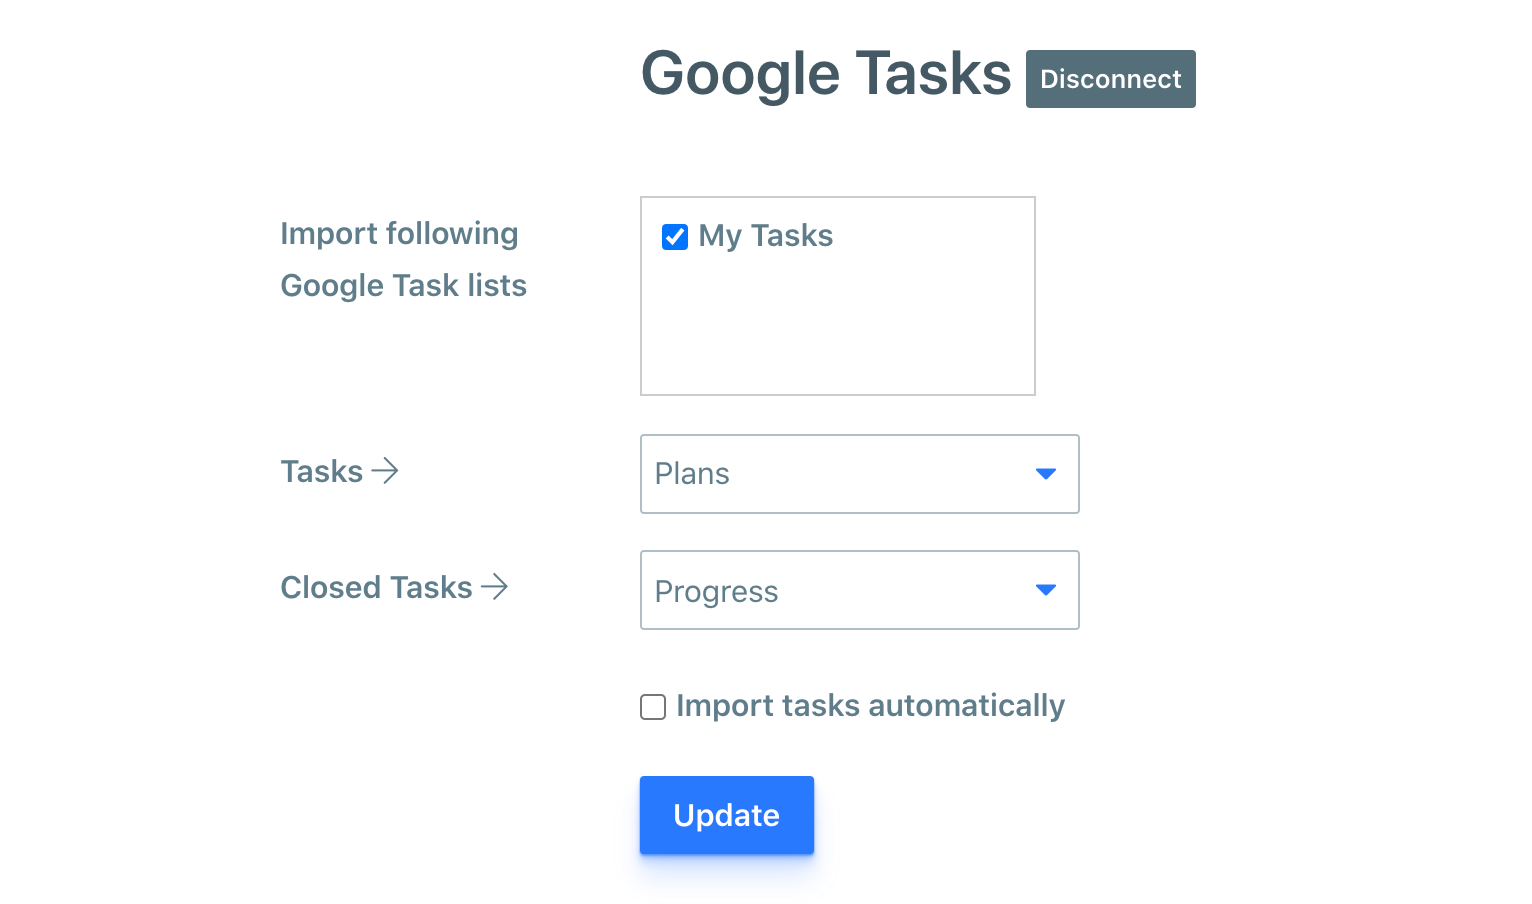Click the Google Tasks heading
This screenshot has width=1532, height=904.
(x=826, y=73)
